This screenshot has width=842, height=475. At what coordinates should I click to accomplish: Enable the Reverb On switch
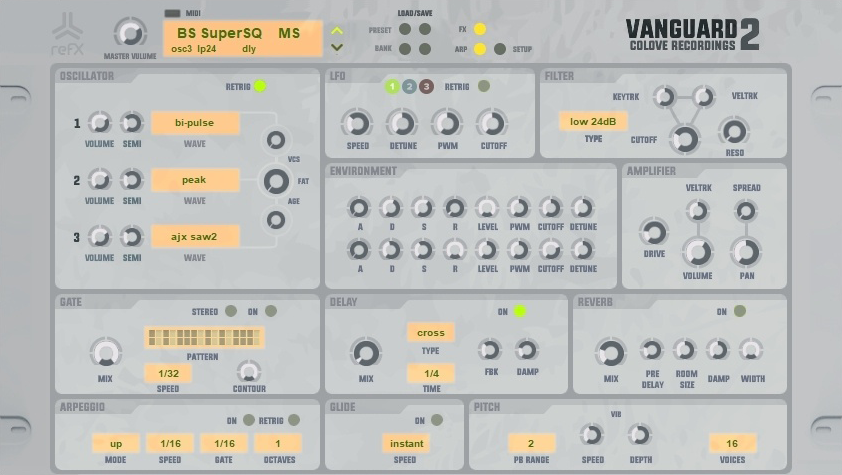coord(739,311)
